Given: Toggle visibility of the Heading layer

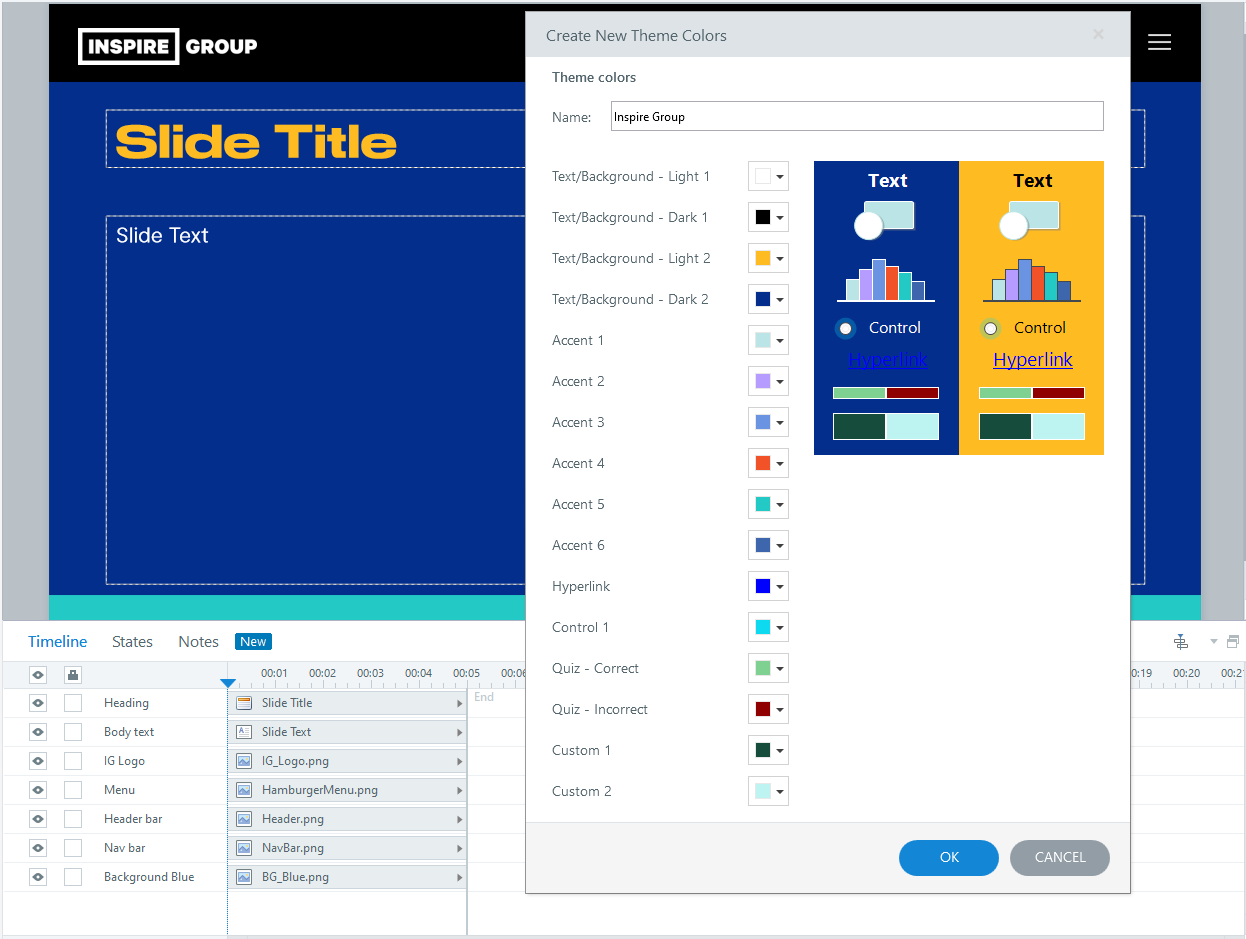Looking at the screenshot, I should point(37,702).
